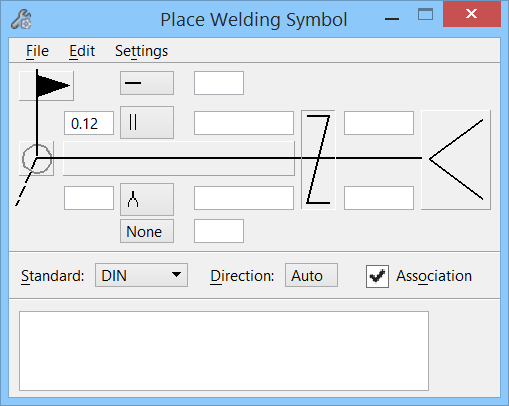Click the empty lower size field left of weld symbol
509x406 pixels.
[89, 198]
